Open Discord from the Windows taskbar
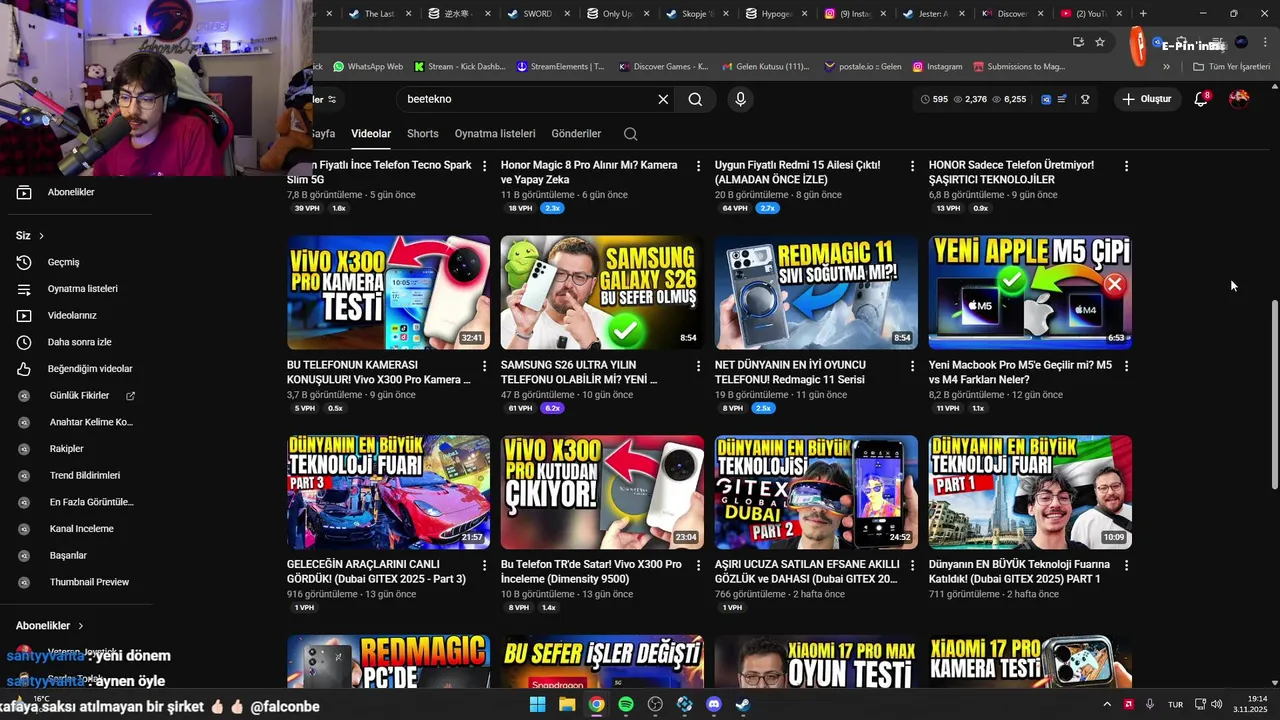Image resolution: width=1280 pixels, height=720 pixels. (714, 704)
